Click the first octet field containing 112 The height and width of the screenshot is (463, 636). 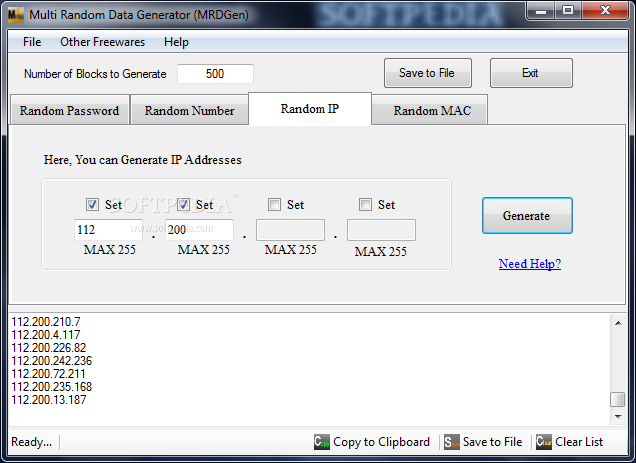click(108, 230)
